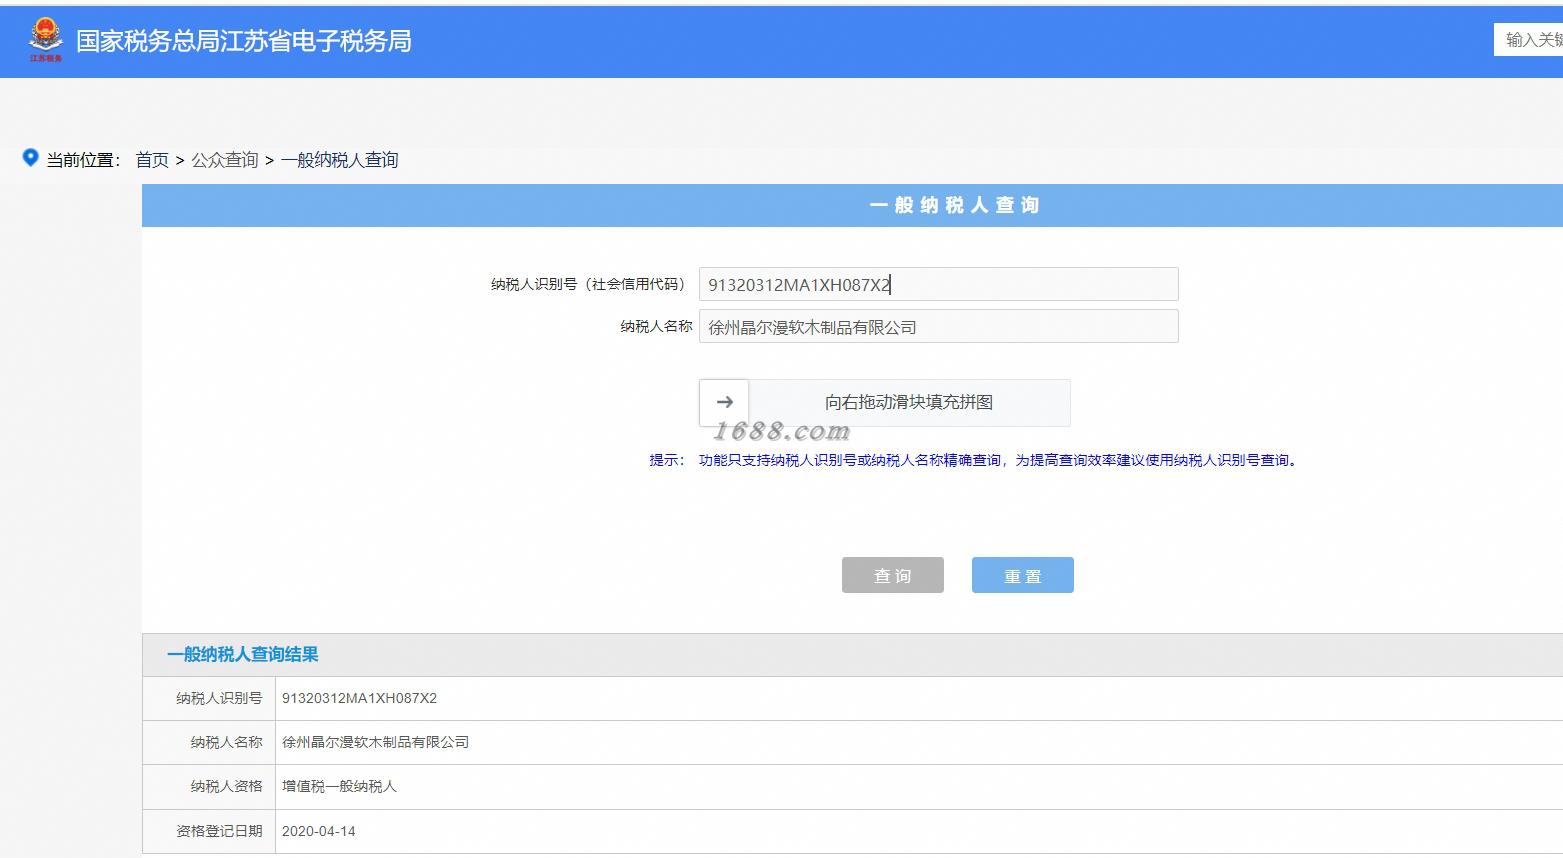Viewport: 1563px width, 858px height.
Task: Open the 首页 breadcrumb link
Action: point(152,160)
